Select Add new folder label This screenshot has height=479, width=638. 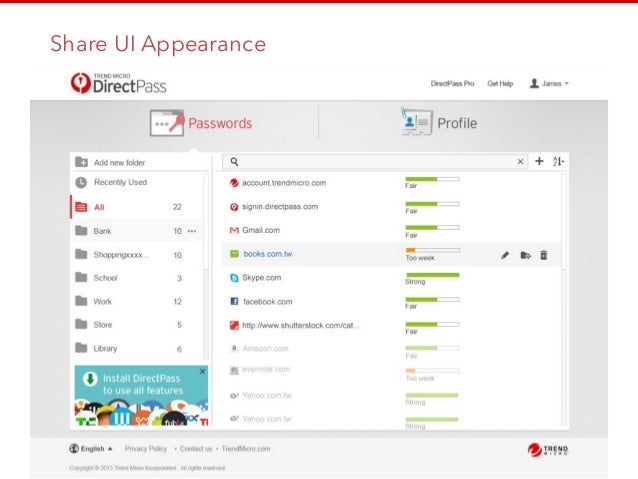[120, 162]
